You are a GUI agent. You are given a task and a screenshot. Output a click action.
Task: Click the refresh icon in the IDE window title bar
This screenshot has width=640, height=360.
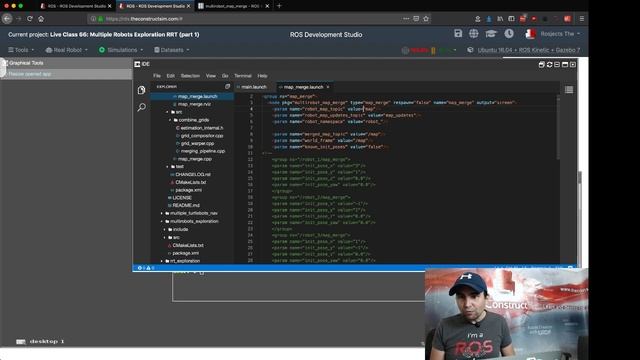(549, 64)
